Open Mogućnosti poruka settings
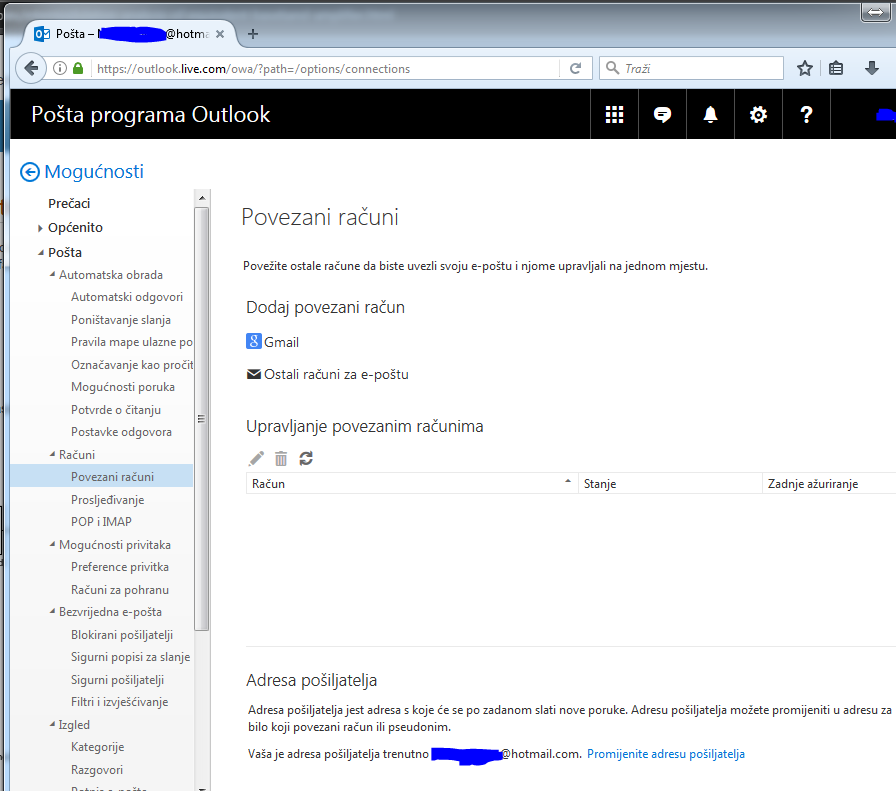Image resolution: width=896 pixels, height=791 pixels. [123, 387]
